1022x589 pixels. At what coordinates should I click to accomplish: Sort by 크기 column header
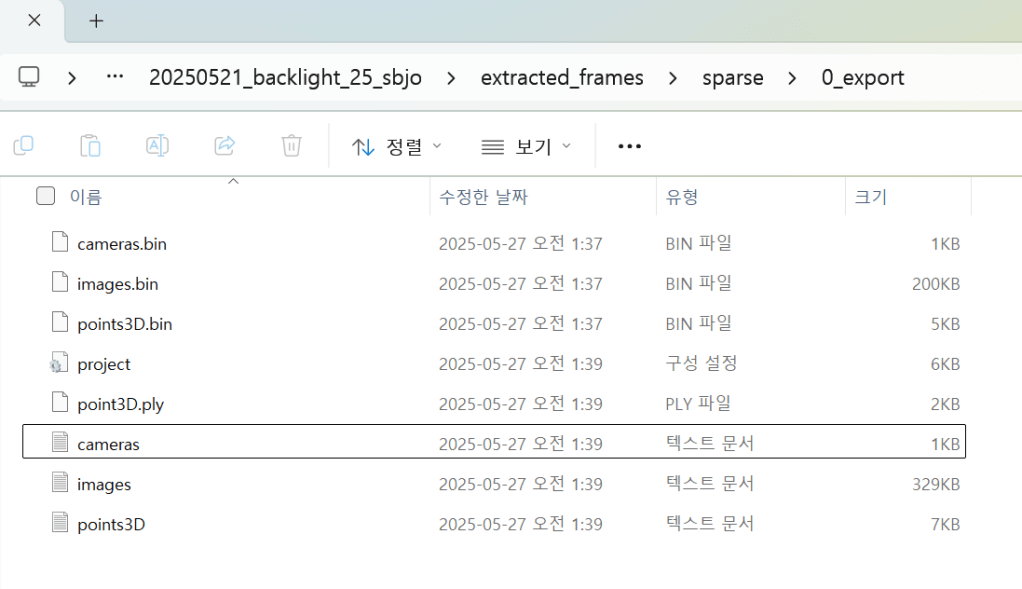point(870,197)
